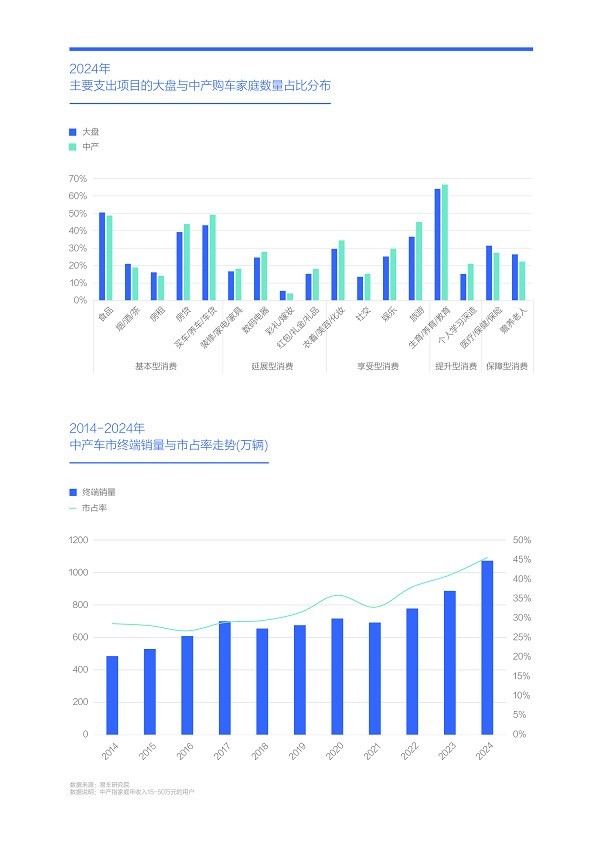600x842 pixels.
Task: Click the teal 中产 legend swatch
Action: click(x=73, y=147)
